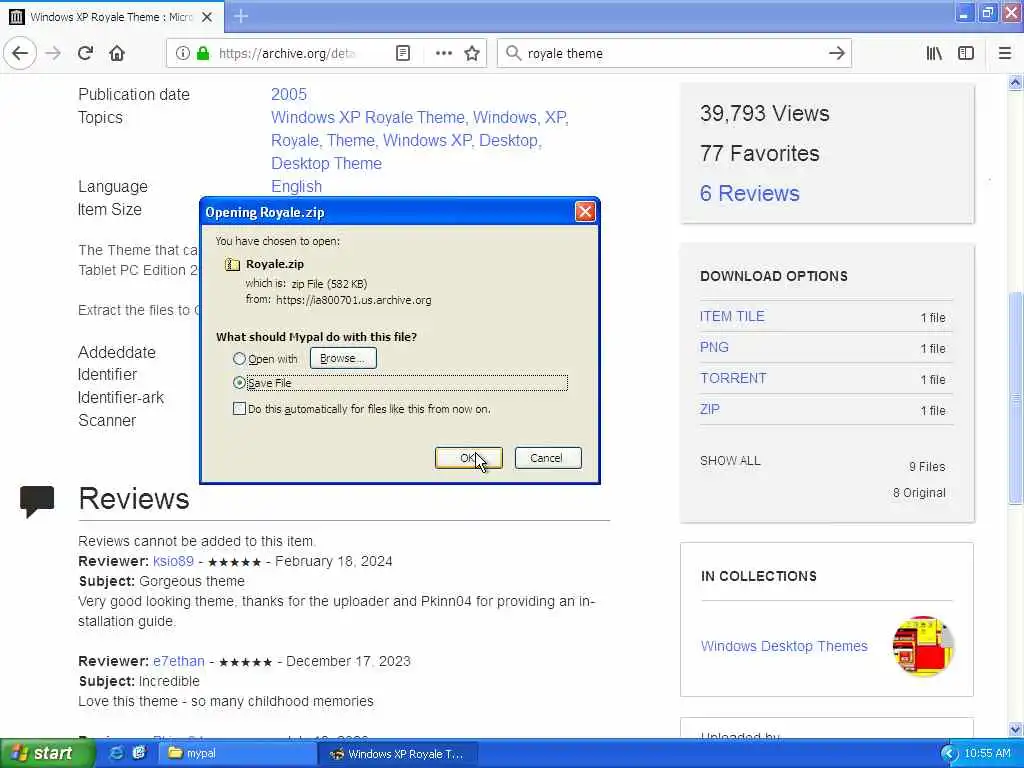Open Windows Desktop Themes collection link
Screen dimensions: 1024x768
[784, 646]
